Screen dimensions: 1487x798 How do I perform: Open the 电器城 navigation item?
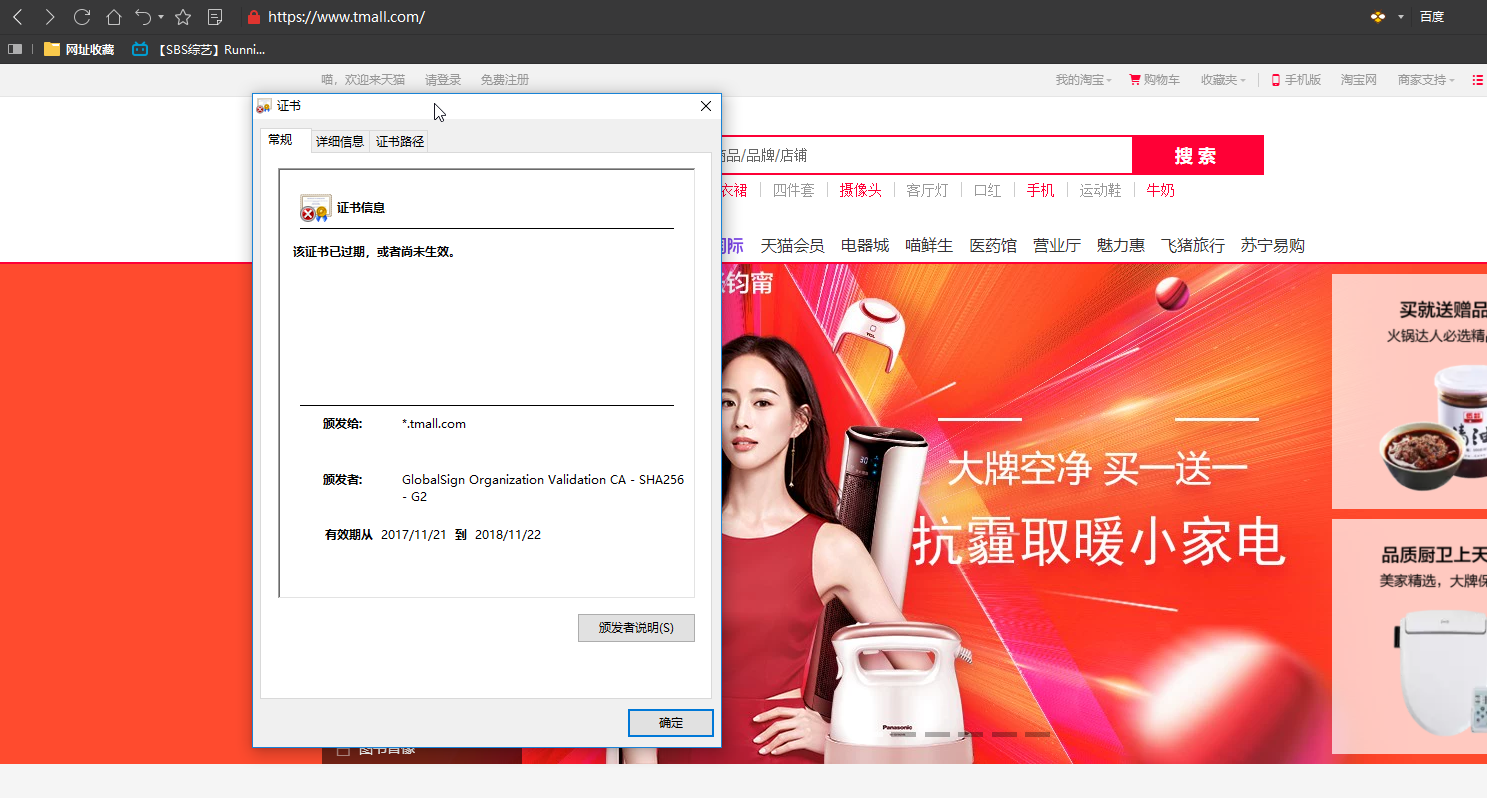click(865, 245)
